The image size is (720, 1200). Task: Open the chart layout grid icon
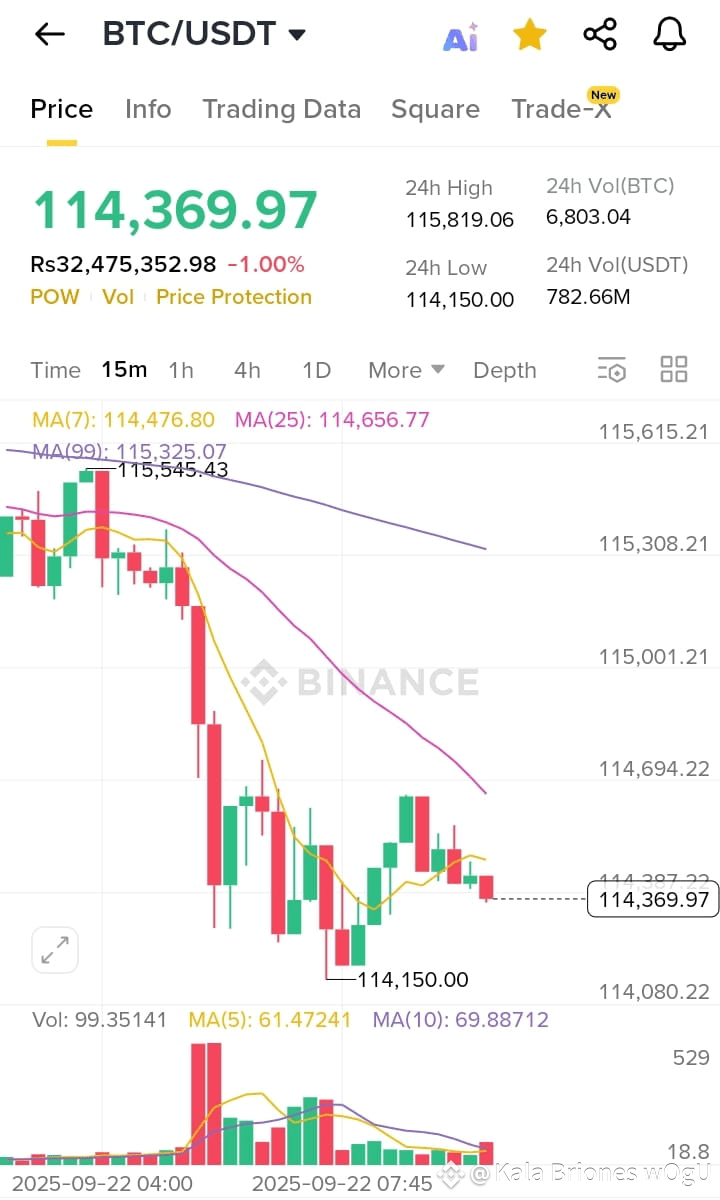pyautogui.click(x=675, y=369)
